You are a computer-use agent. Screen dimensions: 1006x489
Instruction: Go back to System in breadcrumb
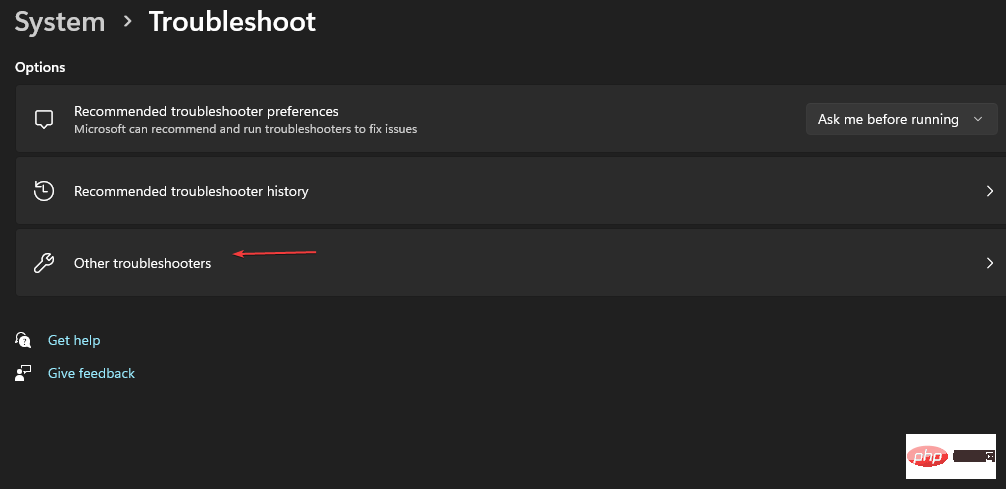[59, 22]
